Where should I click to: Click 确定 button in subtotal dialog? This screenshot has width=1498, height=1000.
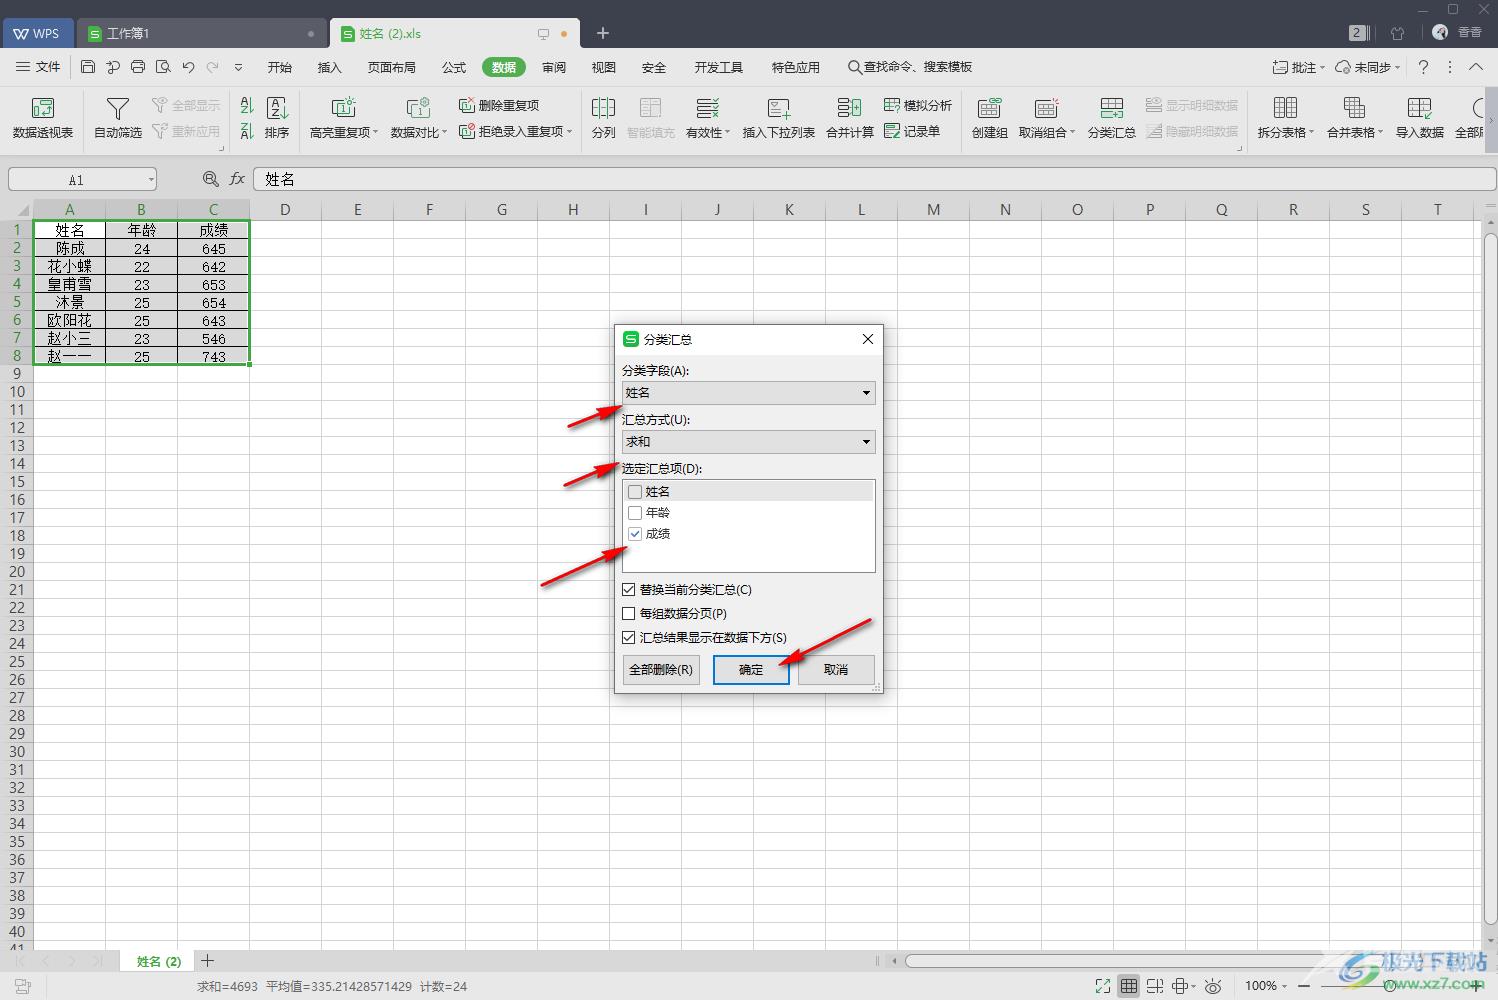[751, 670]
